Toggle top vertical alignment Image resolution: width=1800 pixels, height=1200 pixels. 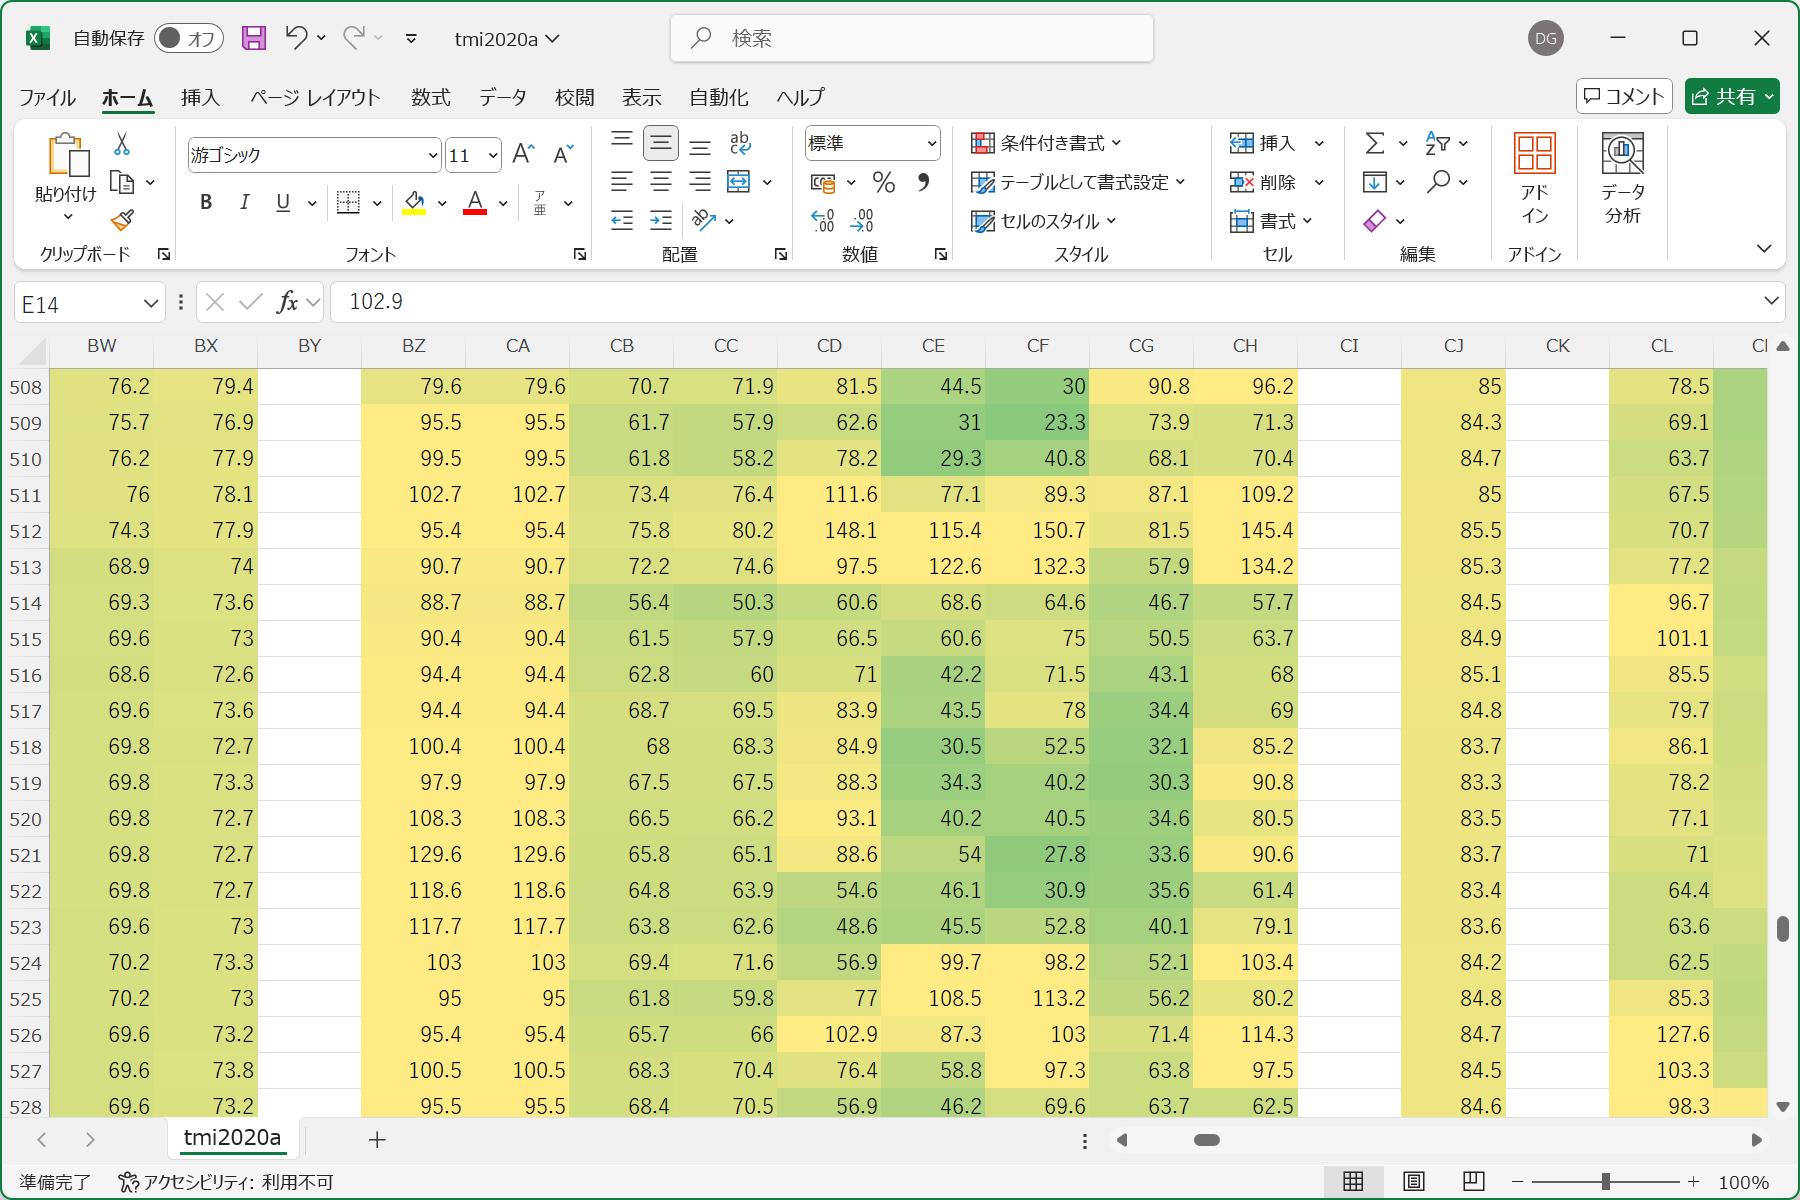pos(622,143)
